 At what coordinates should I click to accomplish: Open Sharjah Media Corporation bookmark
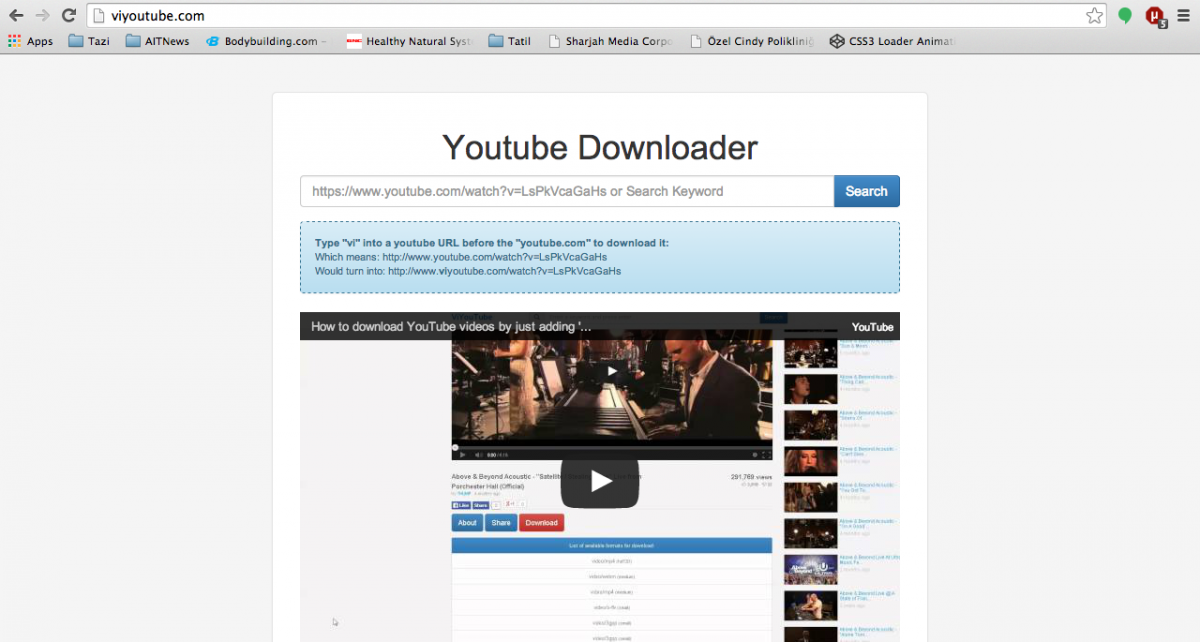611,41
